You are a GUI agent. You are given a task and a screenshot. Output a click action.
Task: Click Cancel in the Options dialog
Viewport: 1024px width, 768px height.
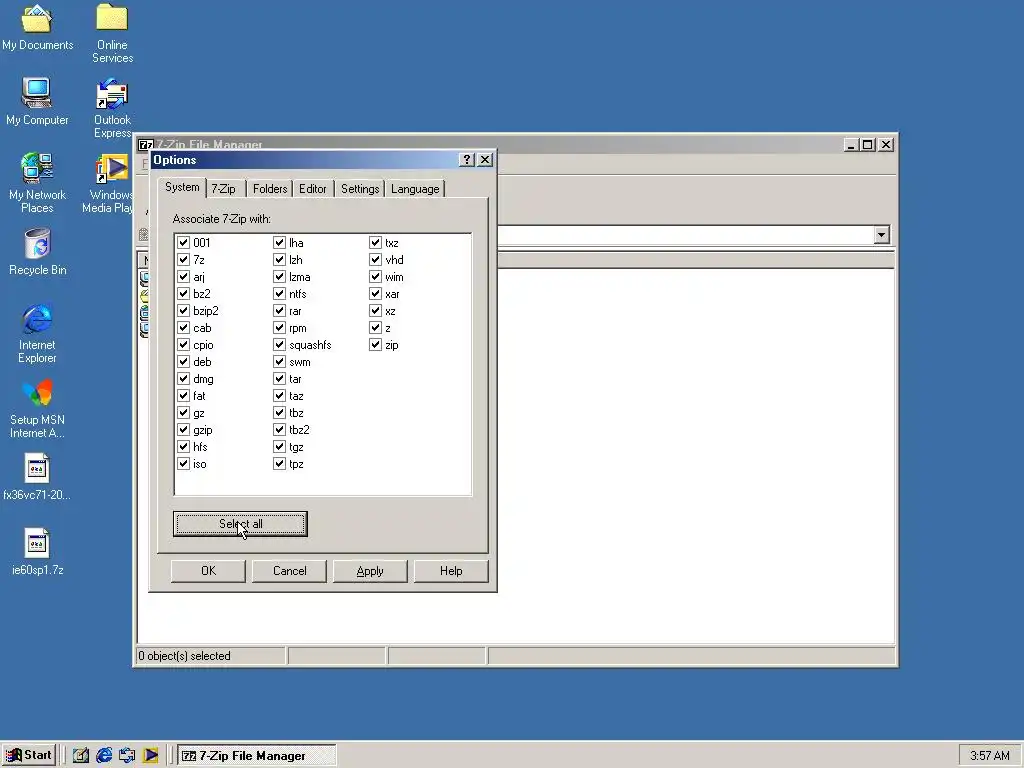(x=289, y=571)
